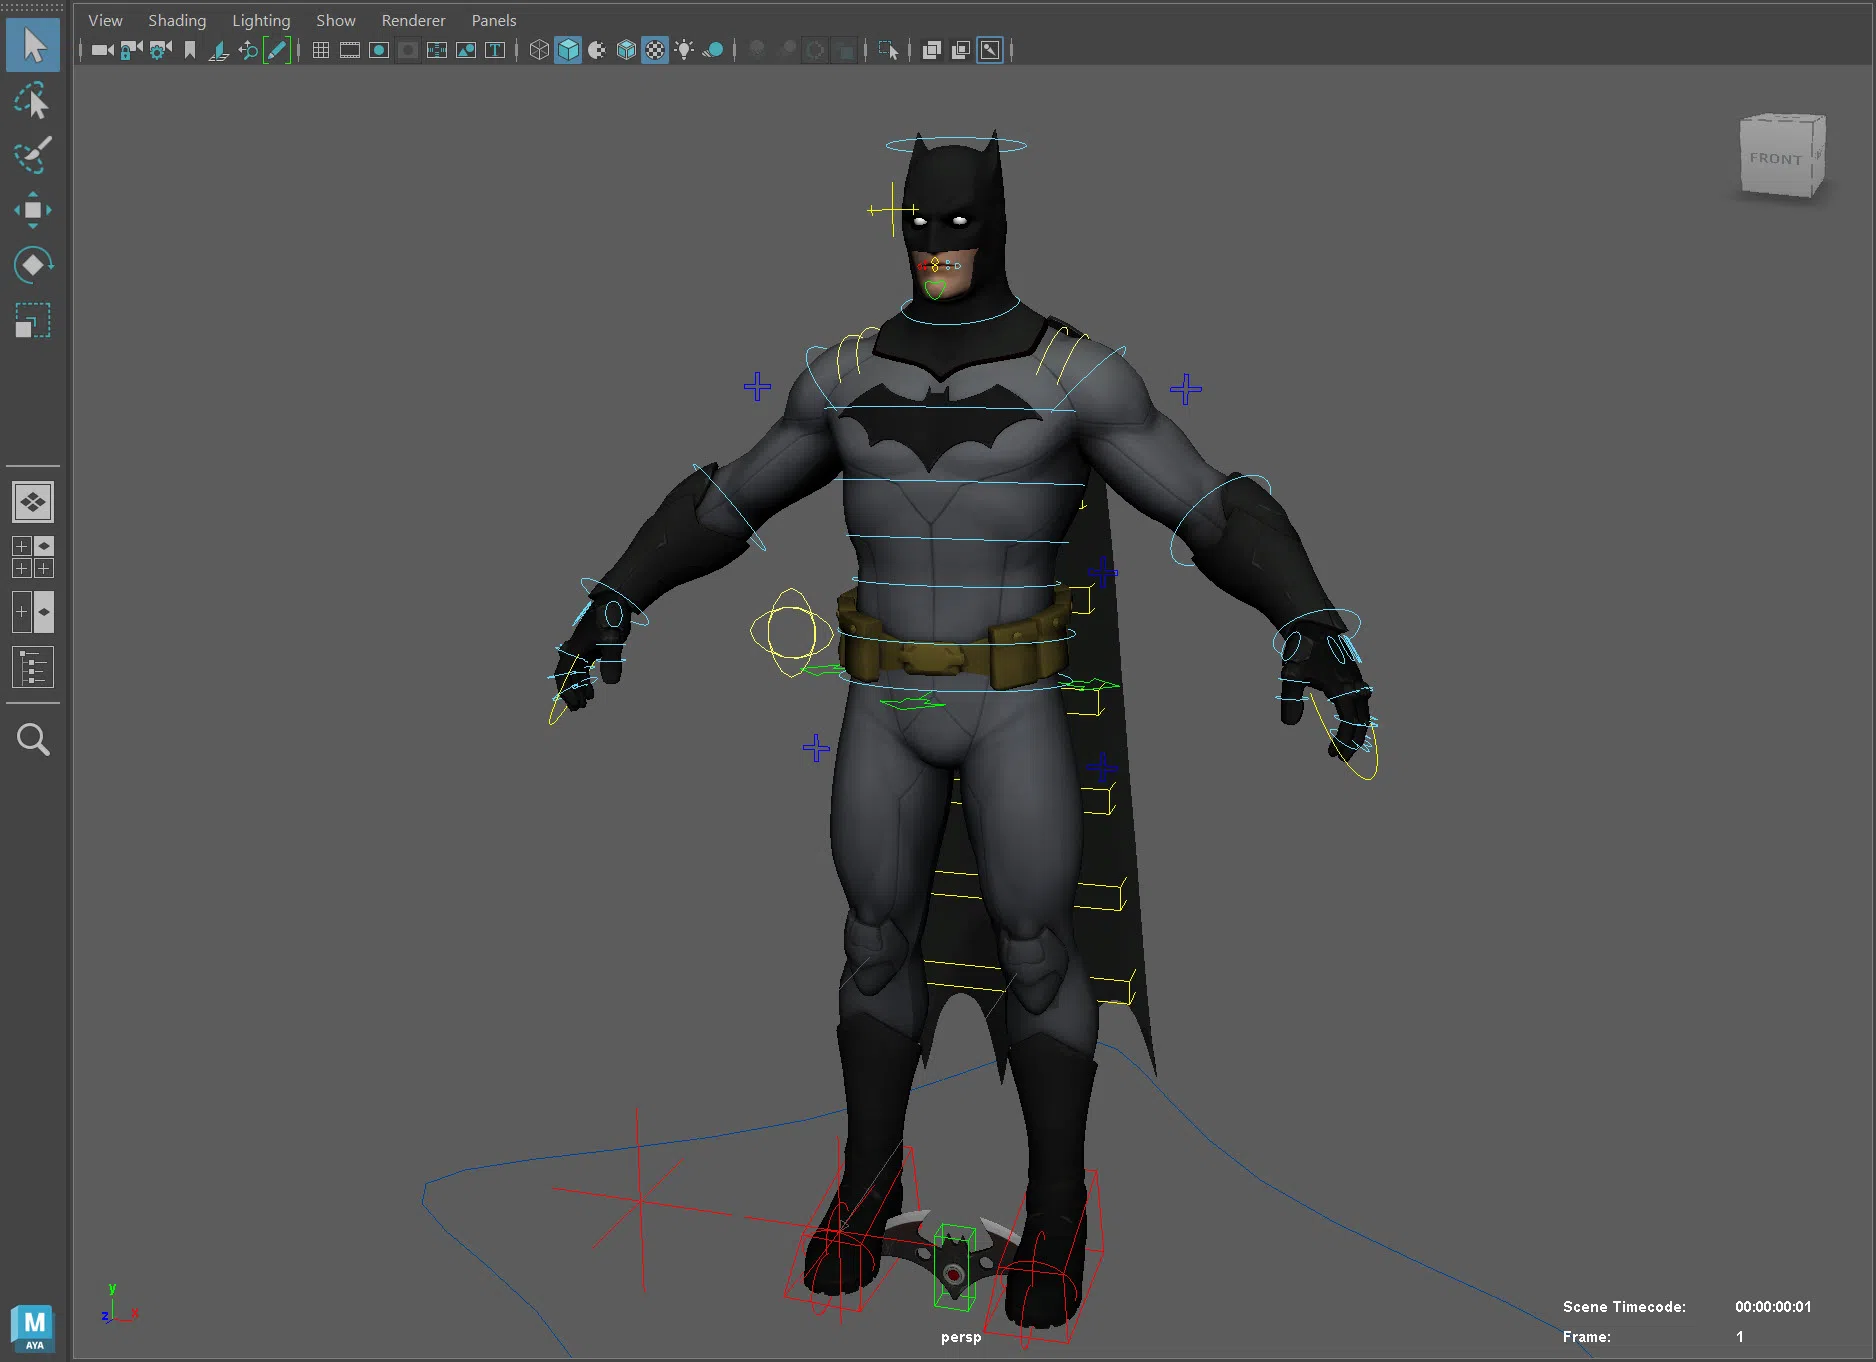Pick the Paint Selection brush tool
Viewport: 1876px width, 1362px height.
[33, 155]
